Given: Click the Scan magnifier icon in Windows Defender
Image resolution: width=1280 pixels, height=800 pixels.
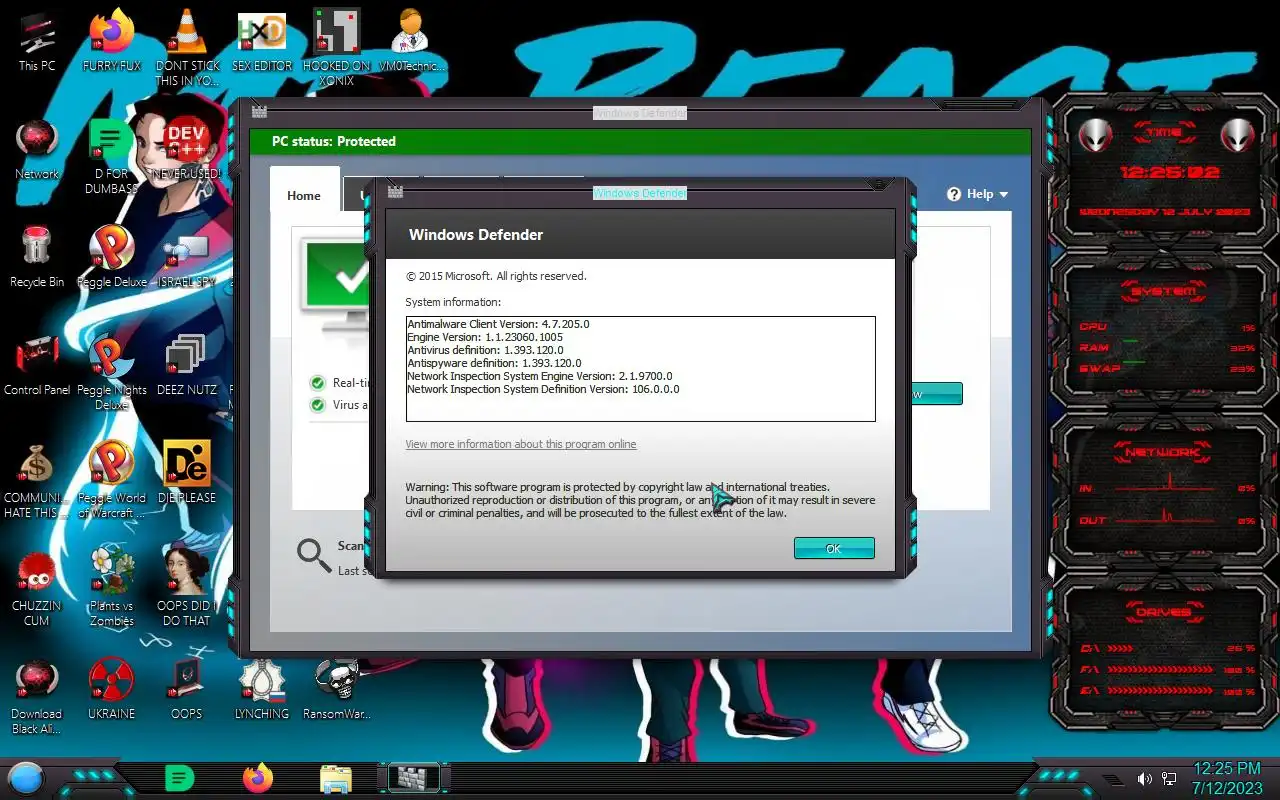Looking at the screenshot, I should pyautogui.click(x=314, y=556).
